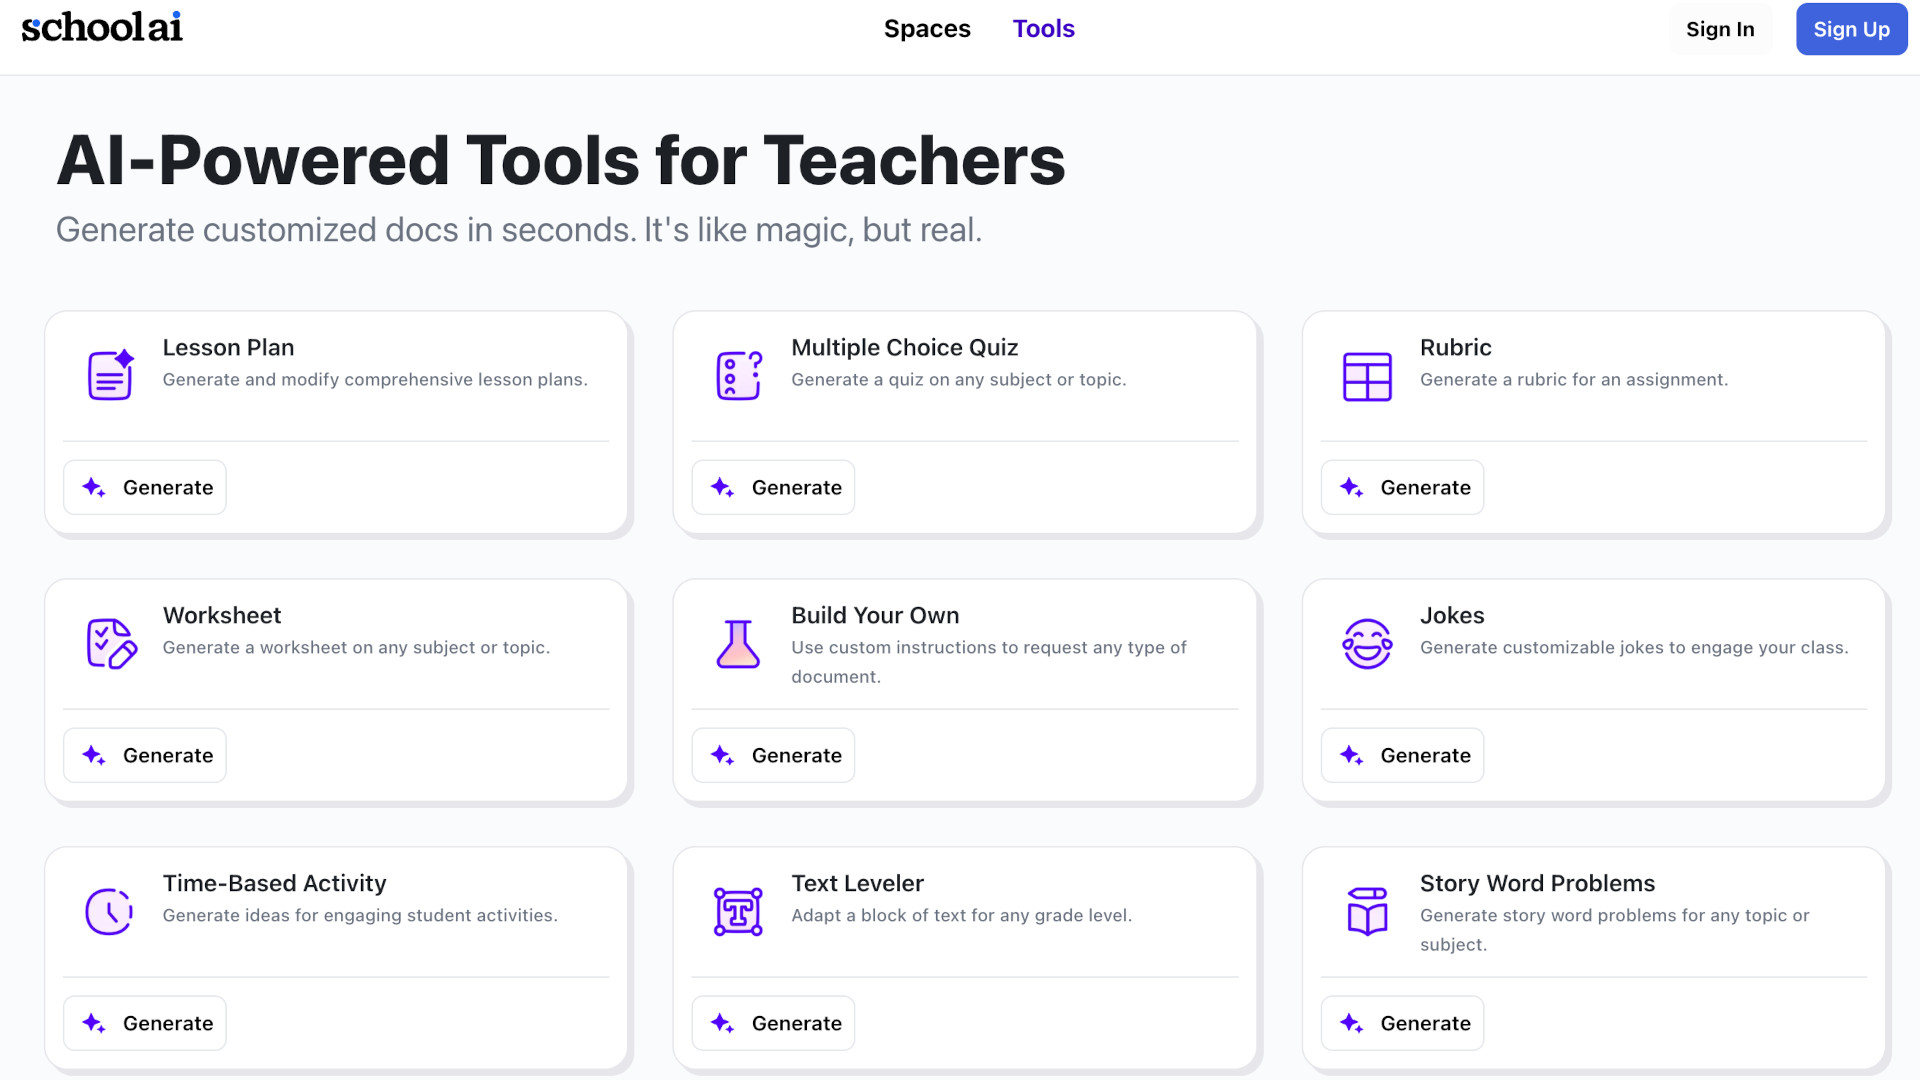Click the Jokes title
This screenshot has width=1920, height=1080.
tap(1452, 615)
